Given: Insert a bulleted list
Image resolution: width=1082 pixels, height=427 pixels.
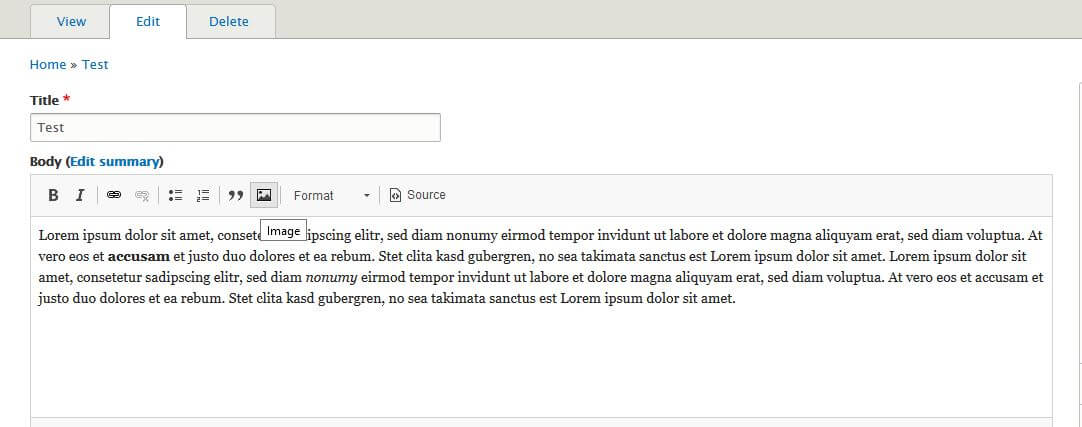Looking at the screenshot, I should pos(175,195).
